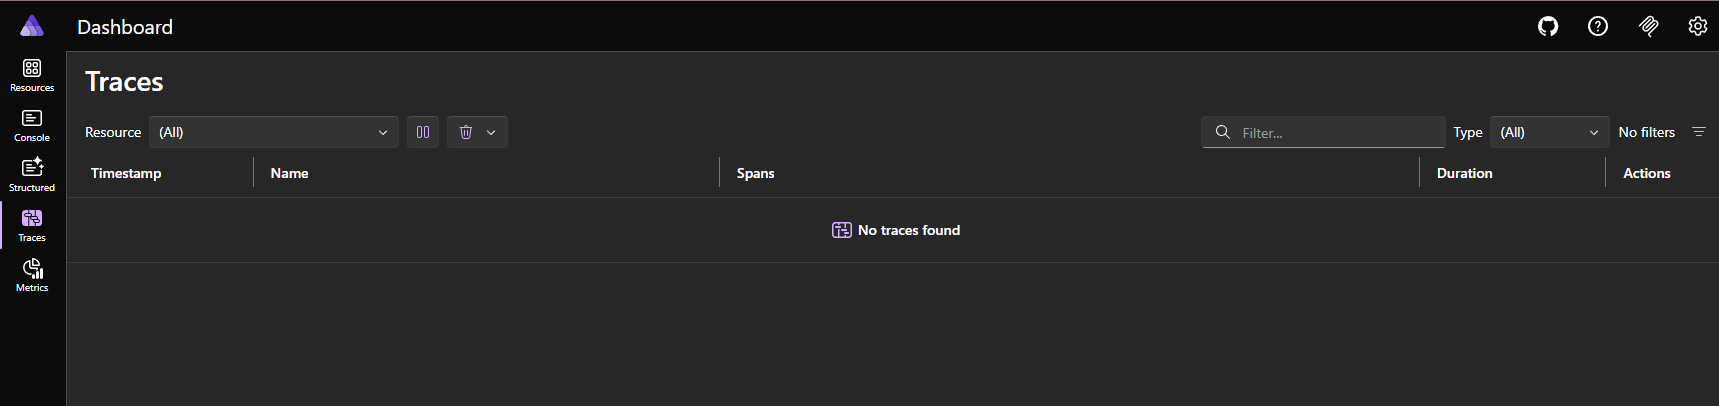Open the settings gear icon
The height and width of the screenshot is (406, 1719).
point(1698,27)
